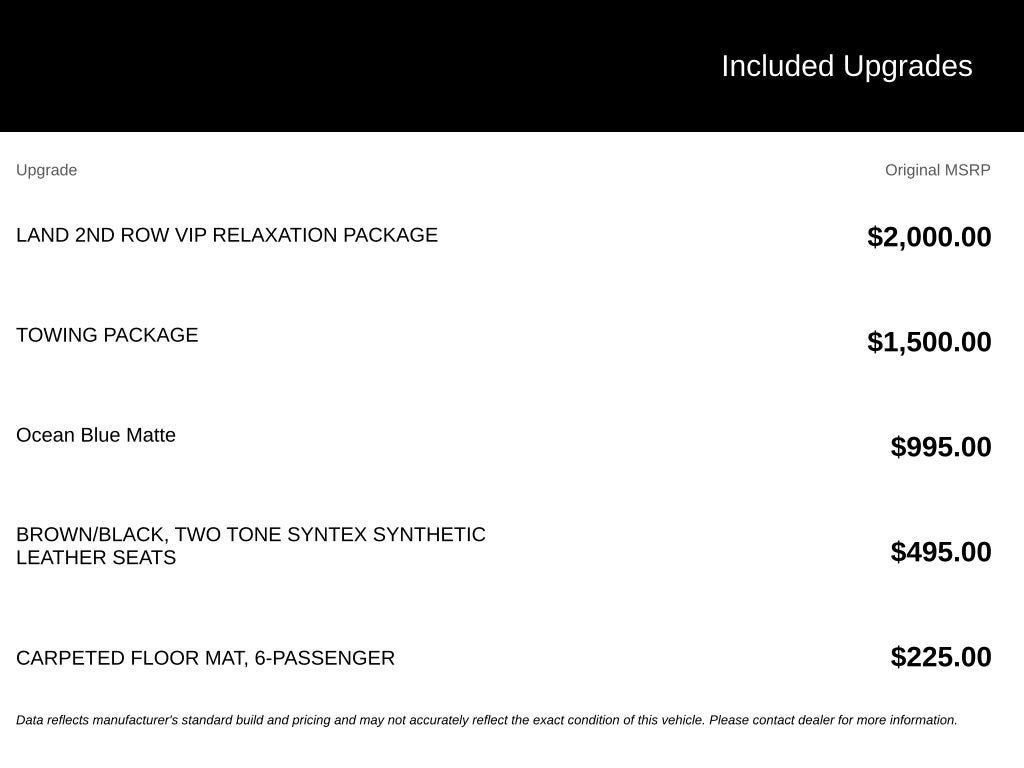Screen dimensions: 1024x768
Task: Select the Original MSRP column header
Action: point(937,170)
